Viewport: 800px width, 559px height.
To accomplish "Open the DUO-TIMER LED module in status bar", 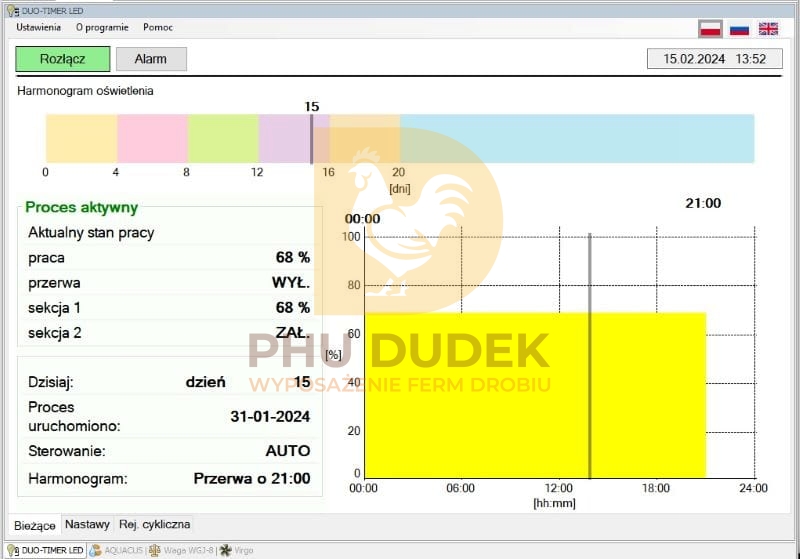I will pos(45,550).
